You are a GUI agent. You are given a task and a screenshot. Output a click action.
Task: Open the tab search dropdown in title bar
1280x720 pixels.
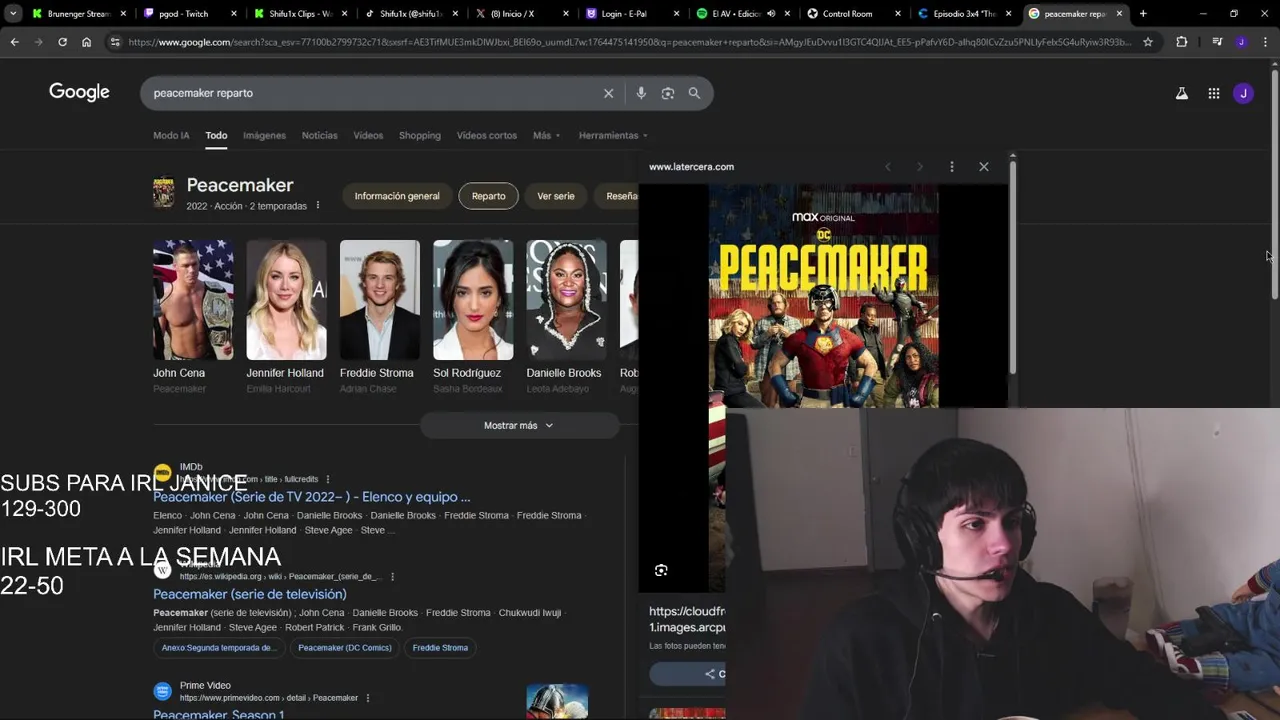13,14
